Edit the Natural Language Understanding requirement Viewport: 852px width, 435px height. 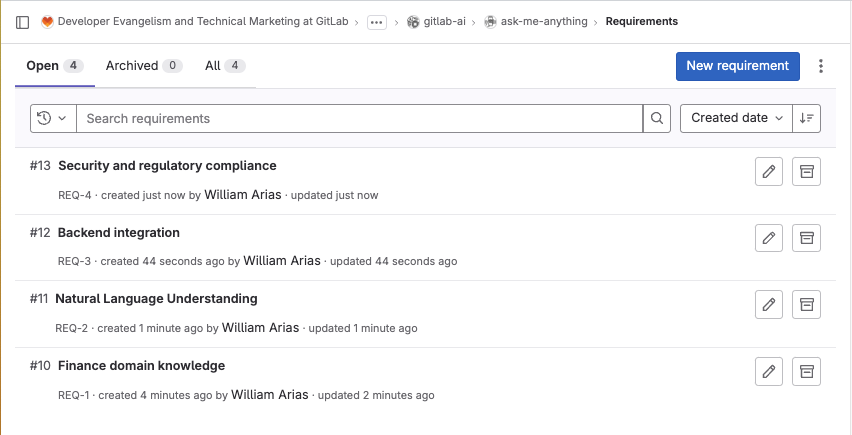[768, 304]
